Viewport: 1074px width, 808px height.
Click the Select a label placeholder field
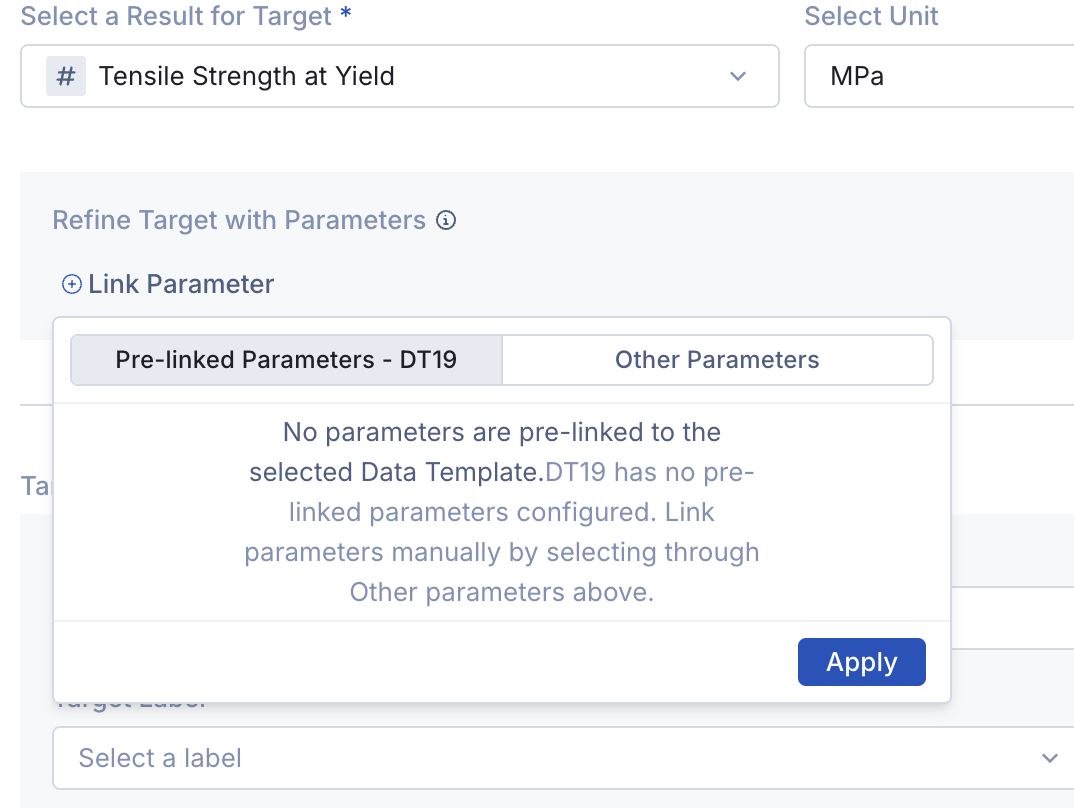pos(563,758)
